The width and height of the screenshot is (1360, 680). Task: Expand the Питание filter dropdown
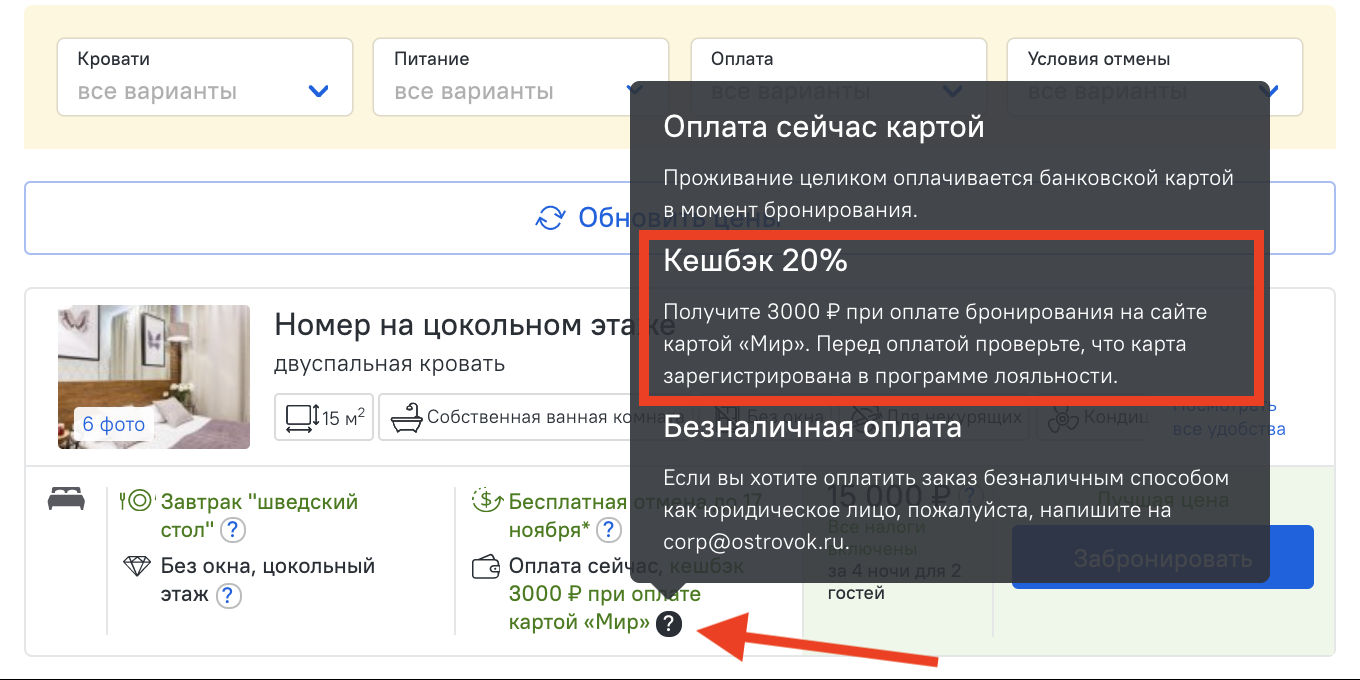[x=500, y=78]
